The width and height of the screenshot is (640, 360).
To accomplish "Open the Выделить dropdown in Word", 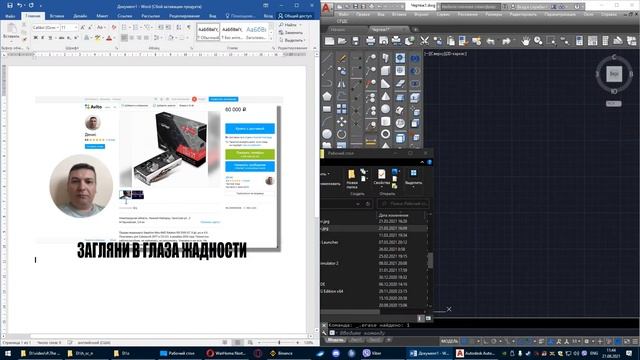I will 292,40.
